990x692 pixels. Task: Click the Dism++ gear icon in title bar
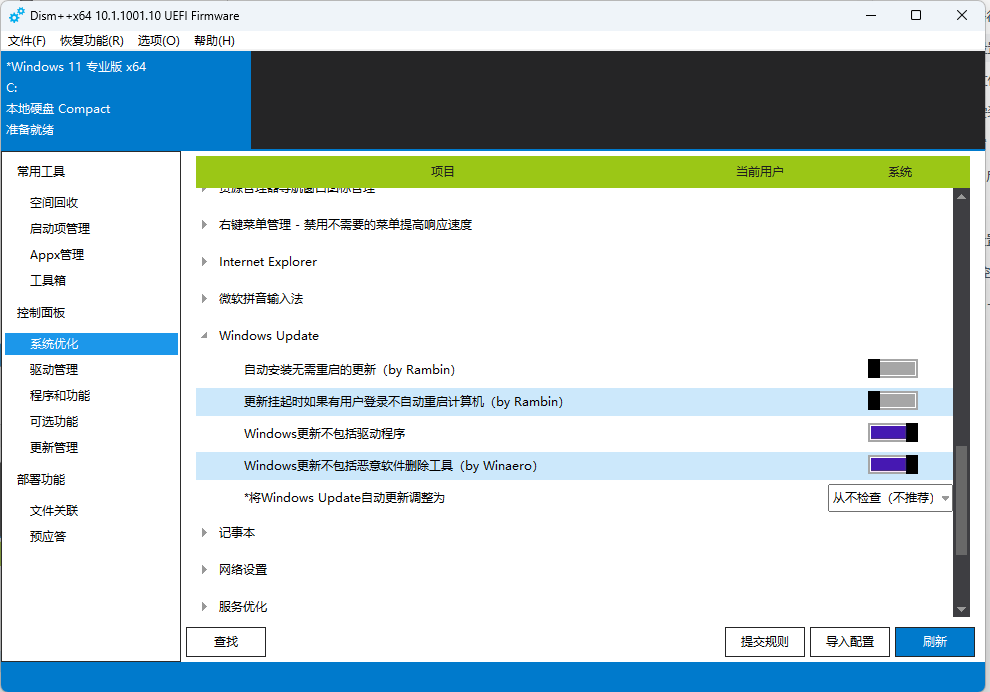(17, 16)
